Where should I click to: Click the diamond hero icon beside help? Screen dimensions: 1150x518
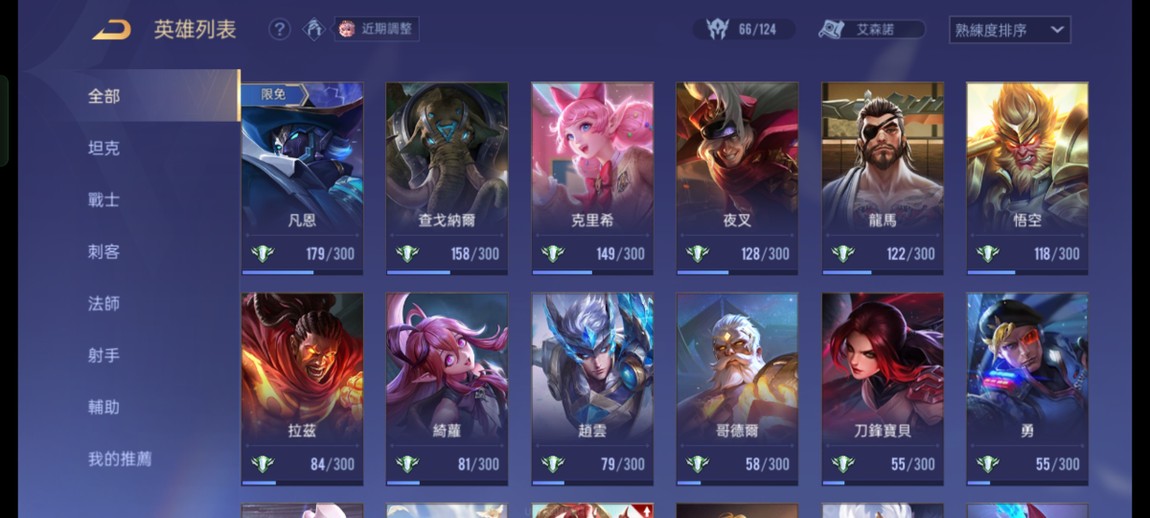click(315, 29)
